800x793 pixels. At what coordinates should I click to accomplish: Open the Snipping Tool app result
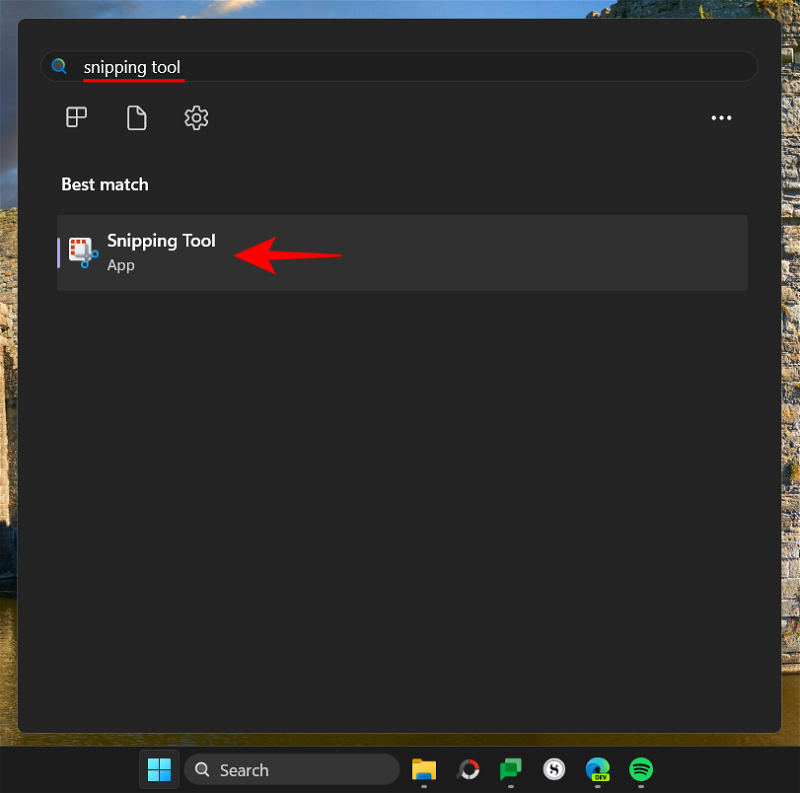coord(402,253)
